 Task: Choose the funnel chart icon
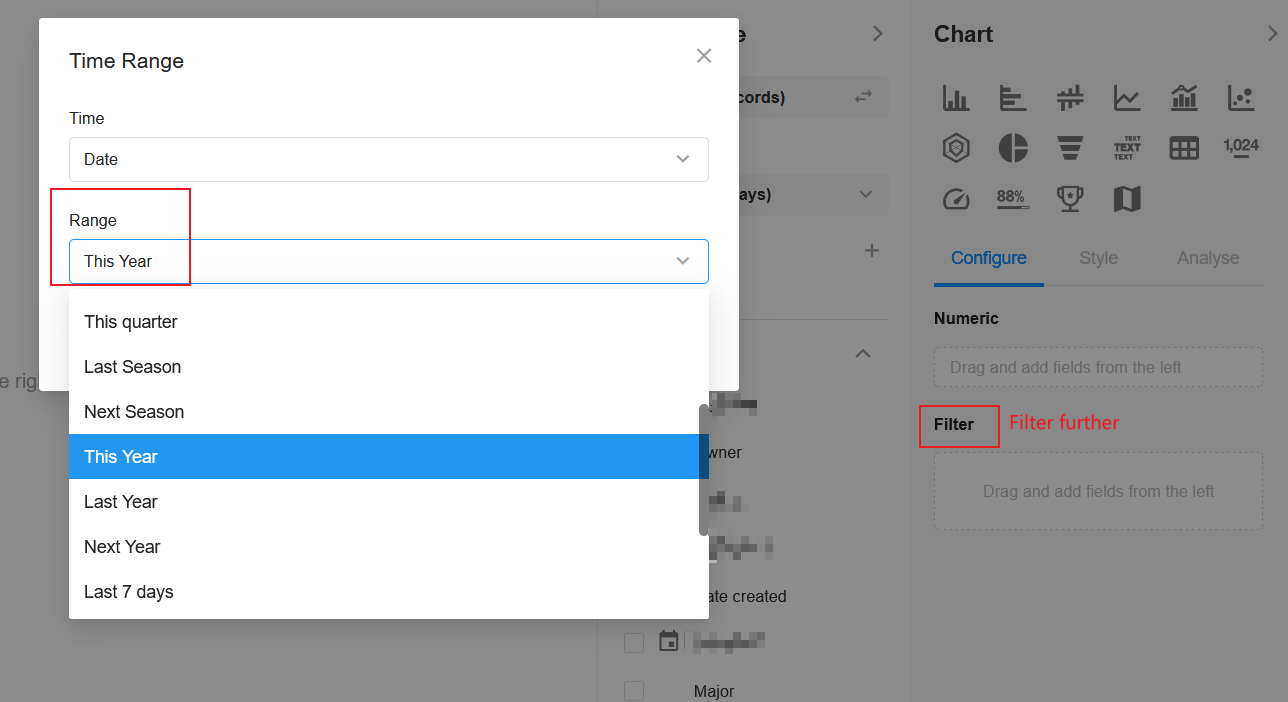click(x=1070, y=148)
